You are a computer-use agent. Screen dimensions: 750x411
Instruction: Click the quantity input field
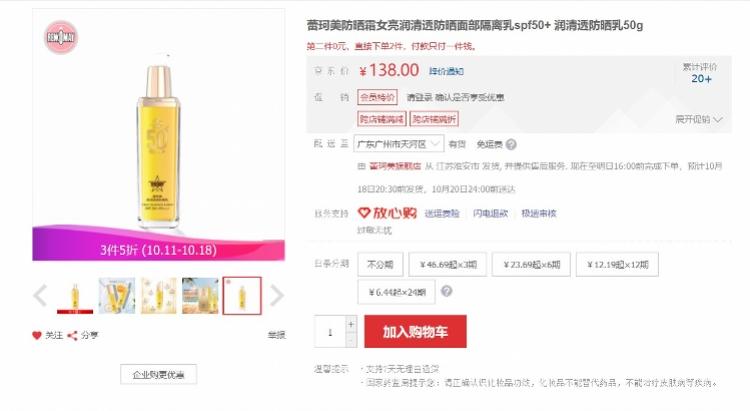click(x=330, y=331)
